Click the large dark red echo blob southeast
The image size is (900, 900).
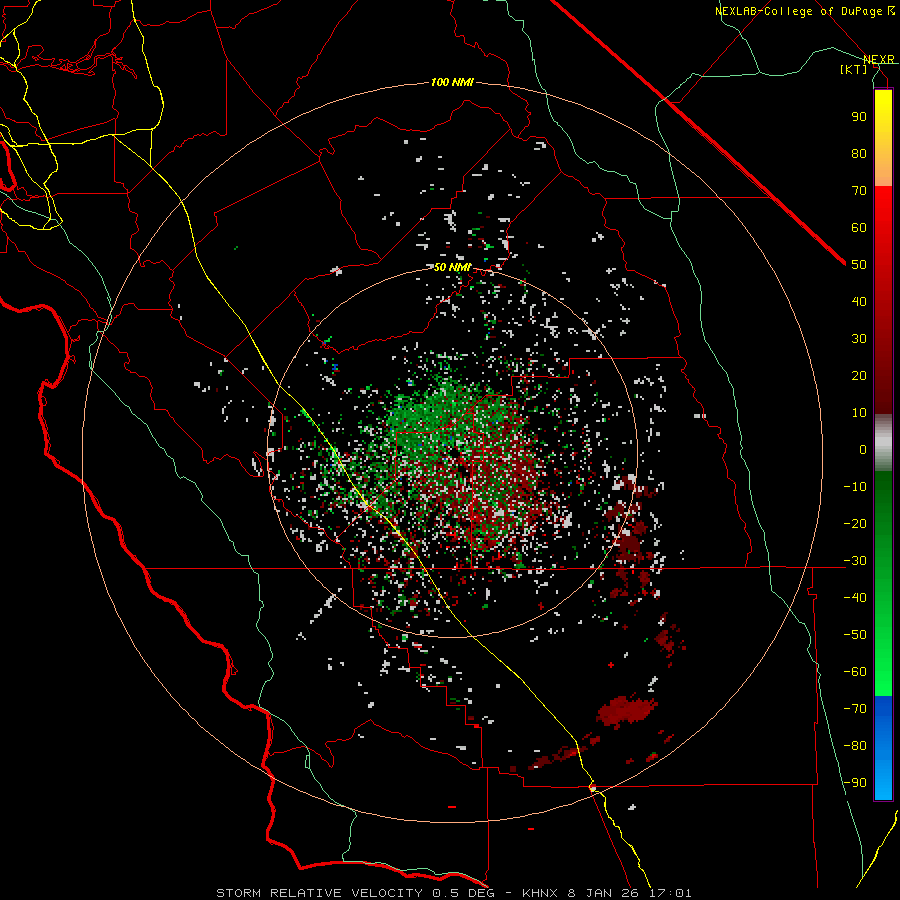click(626, 712)
